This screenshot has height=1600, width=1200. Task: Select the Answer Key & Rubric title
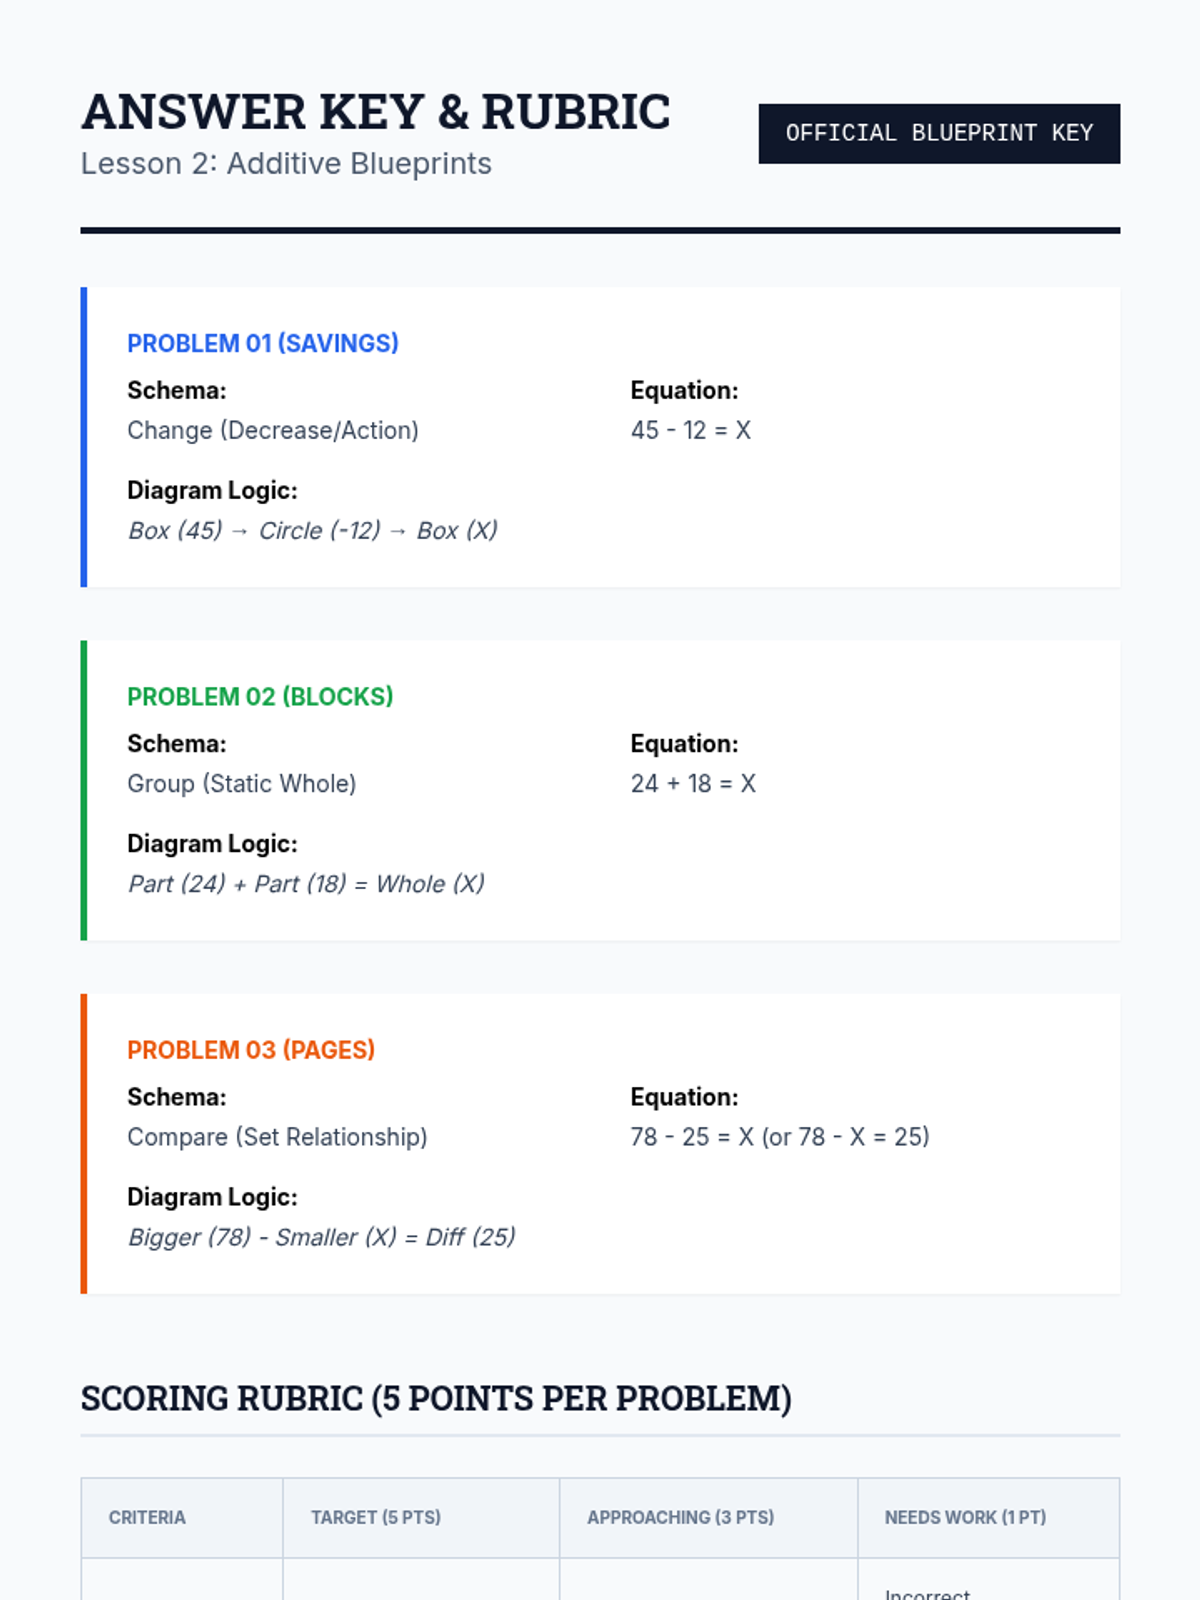tap(375, 112)
